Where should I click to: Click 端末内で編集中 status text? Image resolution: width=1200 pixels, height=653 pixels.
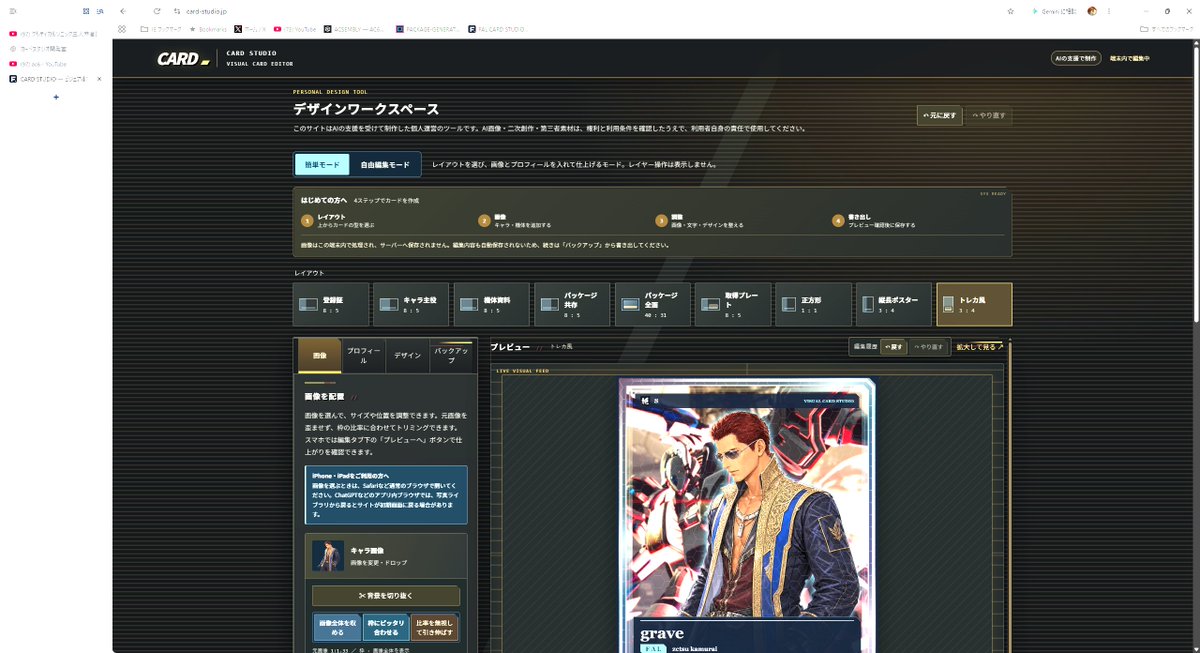tap(1130, 59)
